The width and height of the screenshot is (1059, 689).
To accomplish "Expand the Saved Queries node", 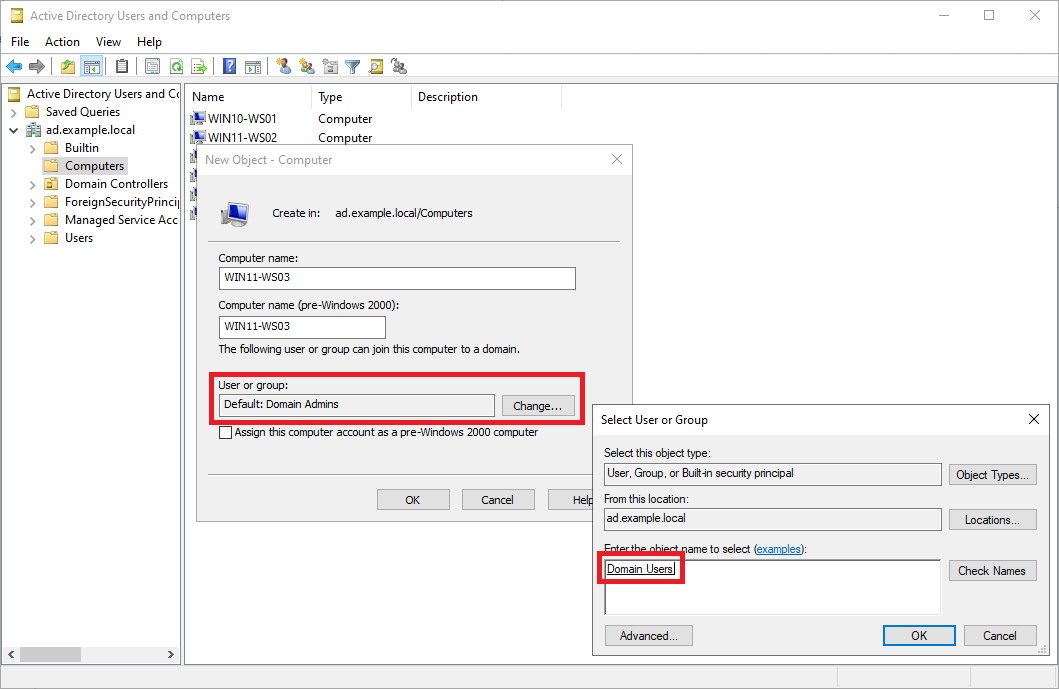I will point(14,112).
